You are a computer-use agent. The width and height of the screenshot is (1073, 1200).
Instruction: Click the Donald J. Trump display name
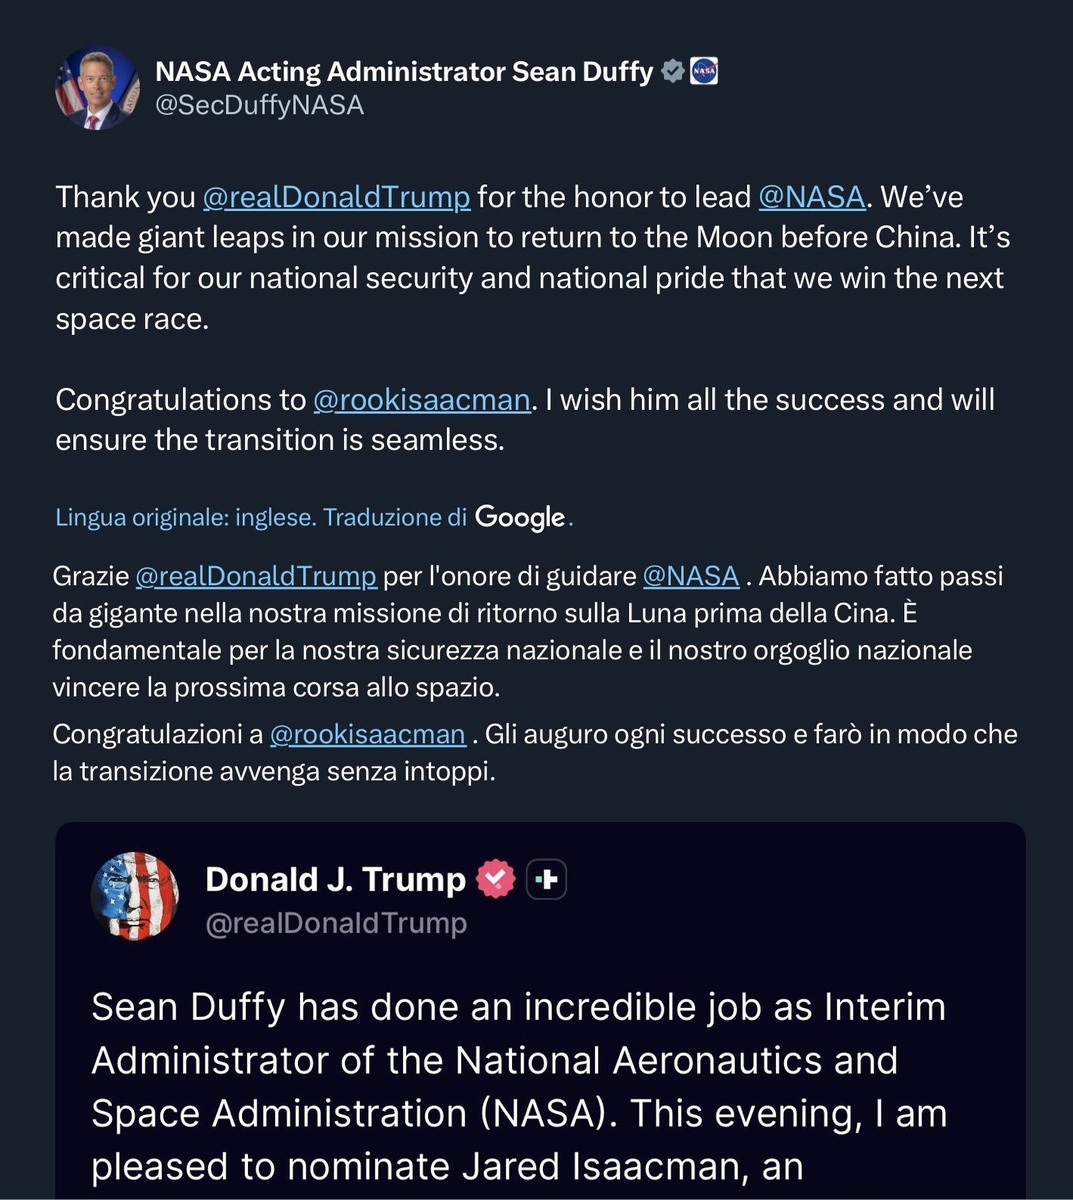(335, 879)
